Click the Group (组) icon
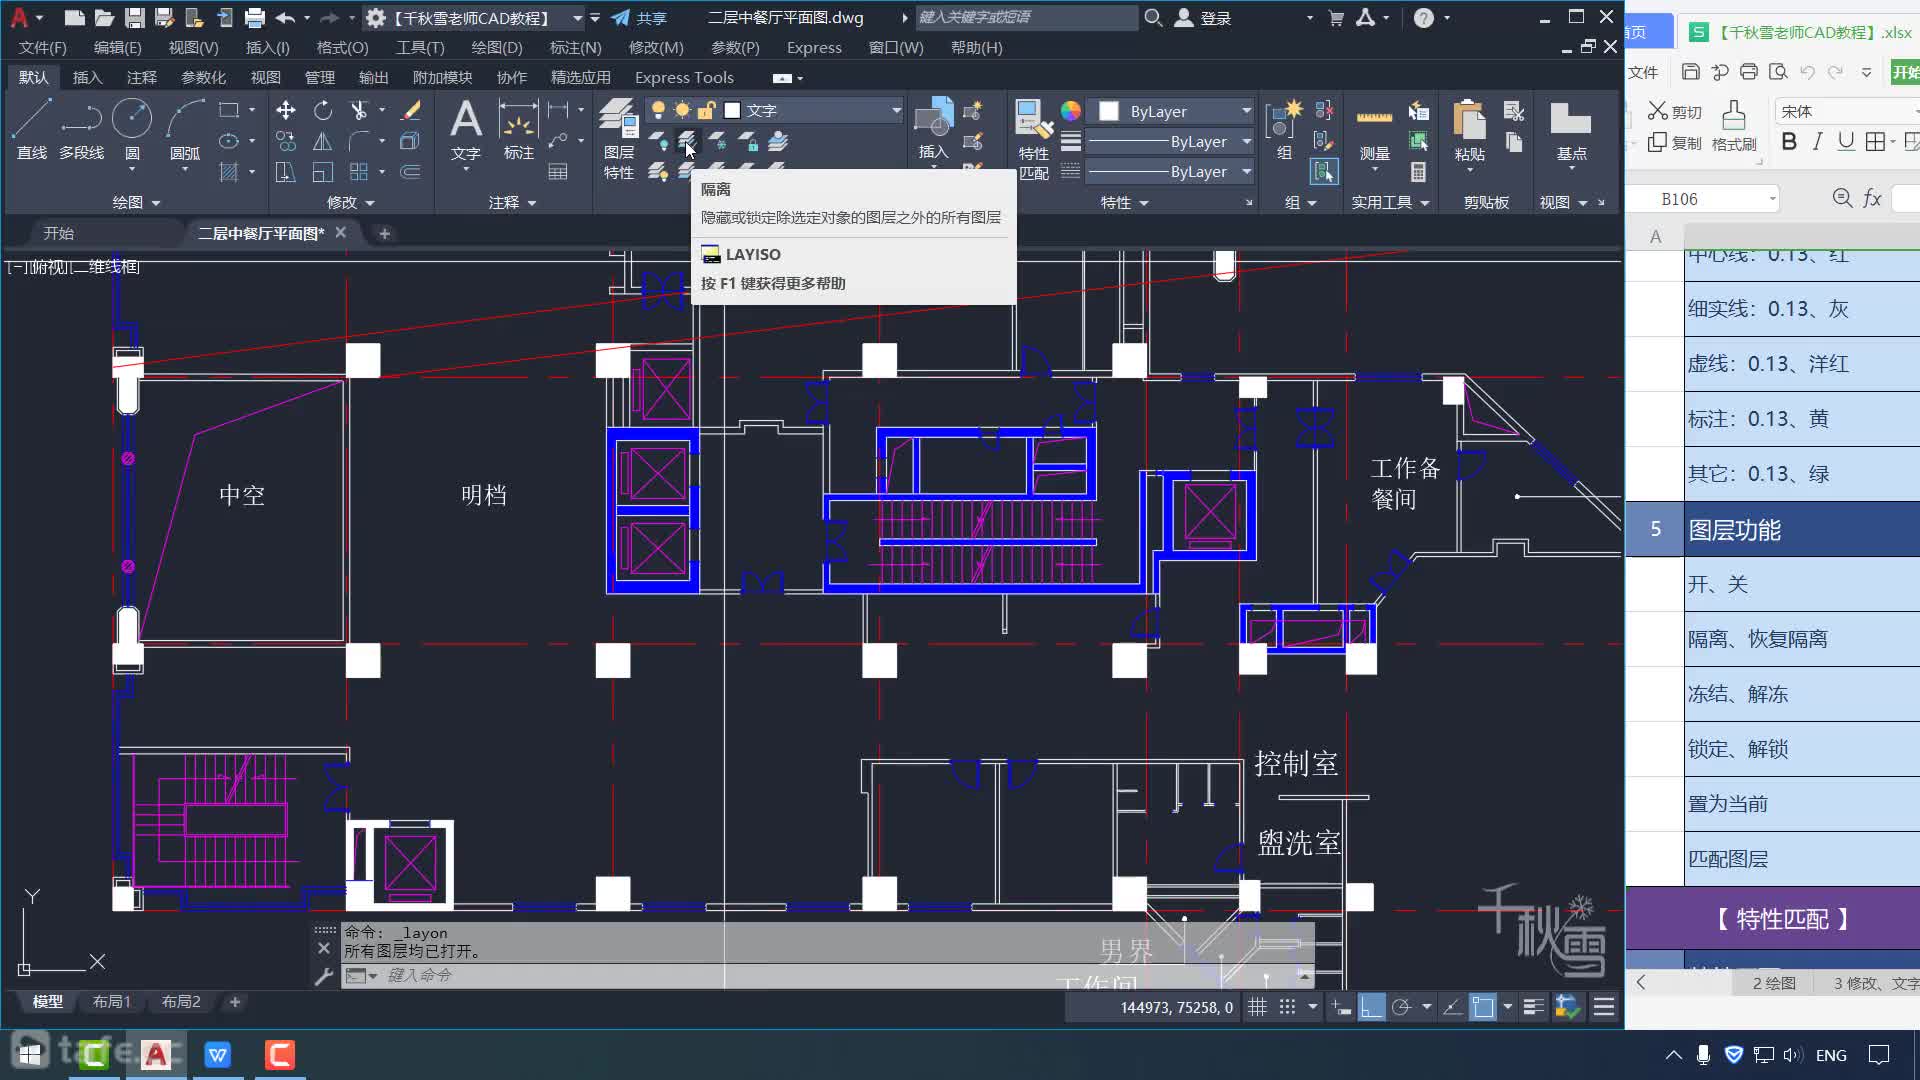 pos(1284,129)
